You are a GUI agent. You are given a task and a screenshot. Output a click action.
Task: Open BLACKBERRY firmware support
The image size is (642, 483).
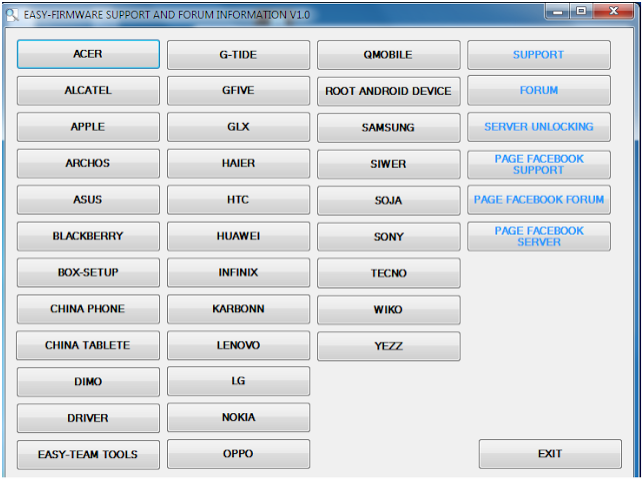(x=88, y=236)
